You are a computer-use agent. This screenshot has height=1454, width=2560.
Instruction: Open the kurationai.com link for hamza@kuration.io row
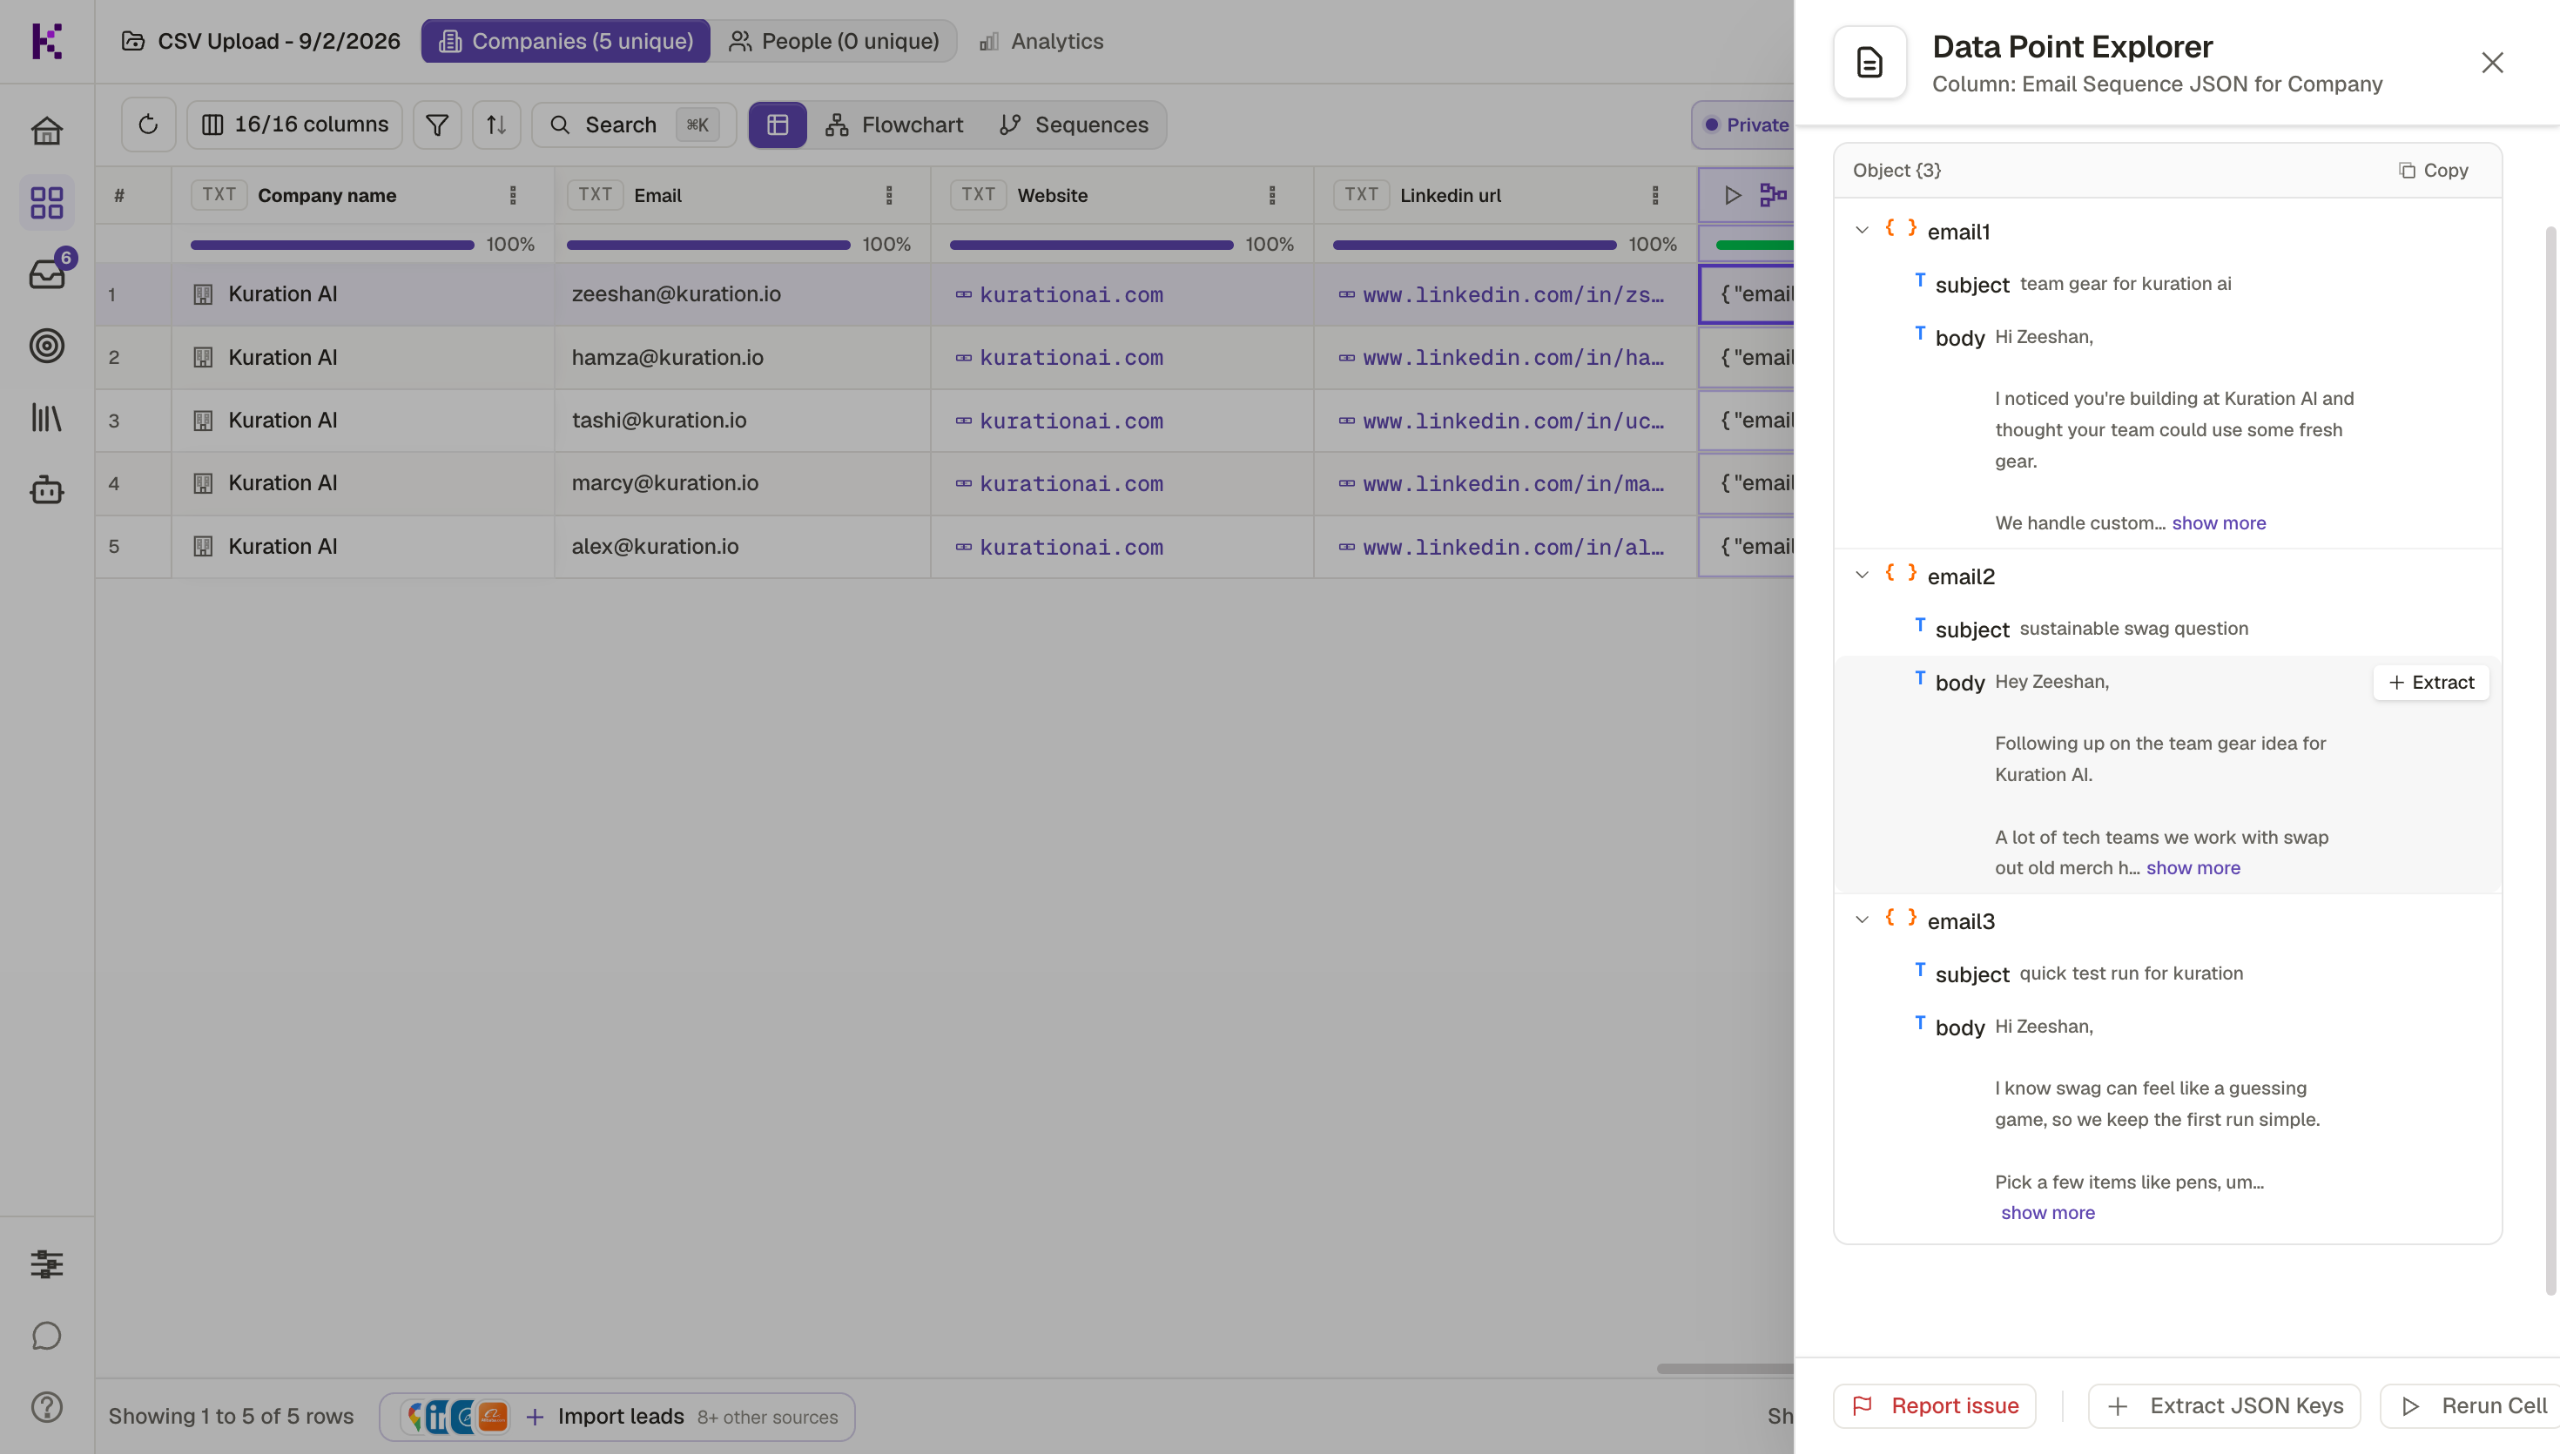[x=1071, y=357]
